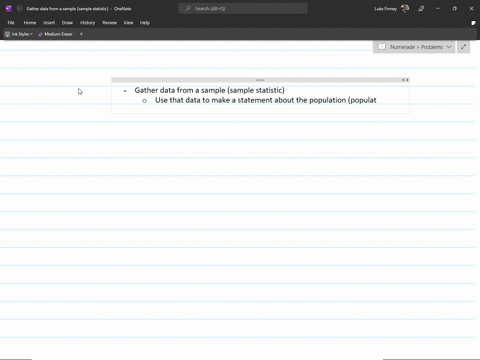The width and height of the screenshot is (480, 360).
Task: Click the sticky notes feed icon
Action: 473,23
